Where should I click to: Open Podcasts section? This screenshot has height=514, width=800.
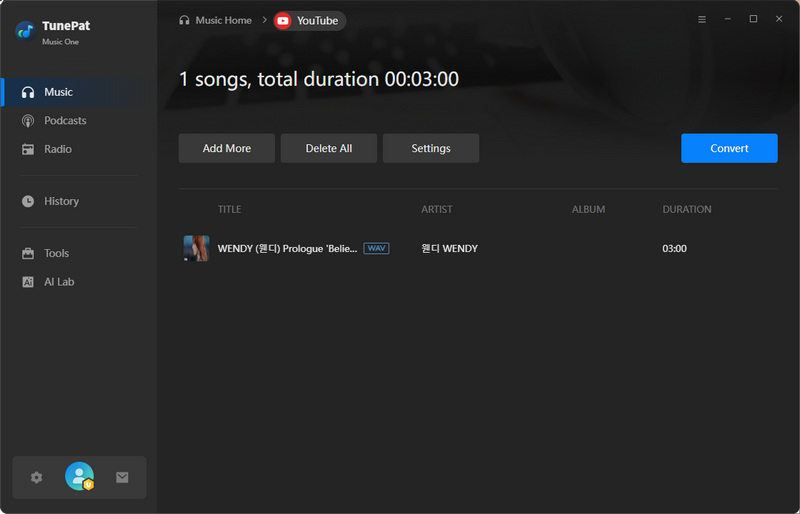click(x=65, y=120)
